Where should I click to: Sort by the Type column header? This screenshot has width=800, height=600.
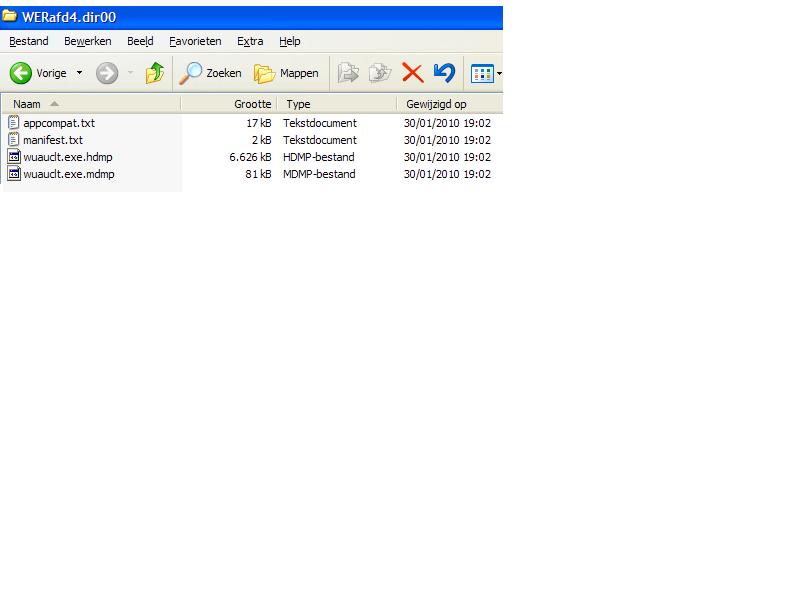[x=337, y=104]
